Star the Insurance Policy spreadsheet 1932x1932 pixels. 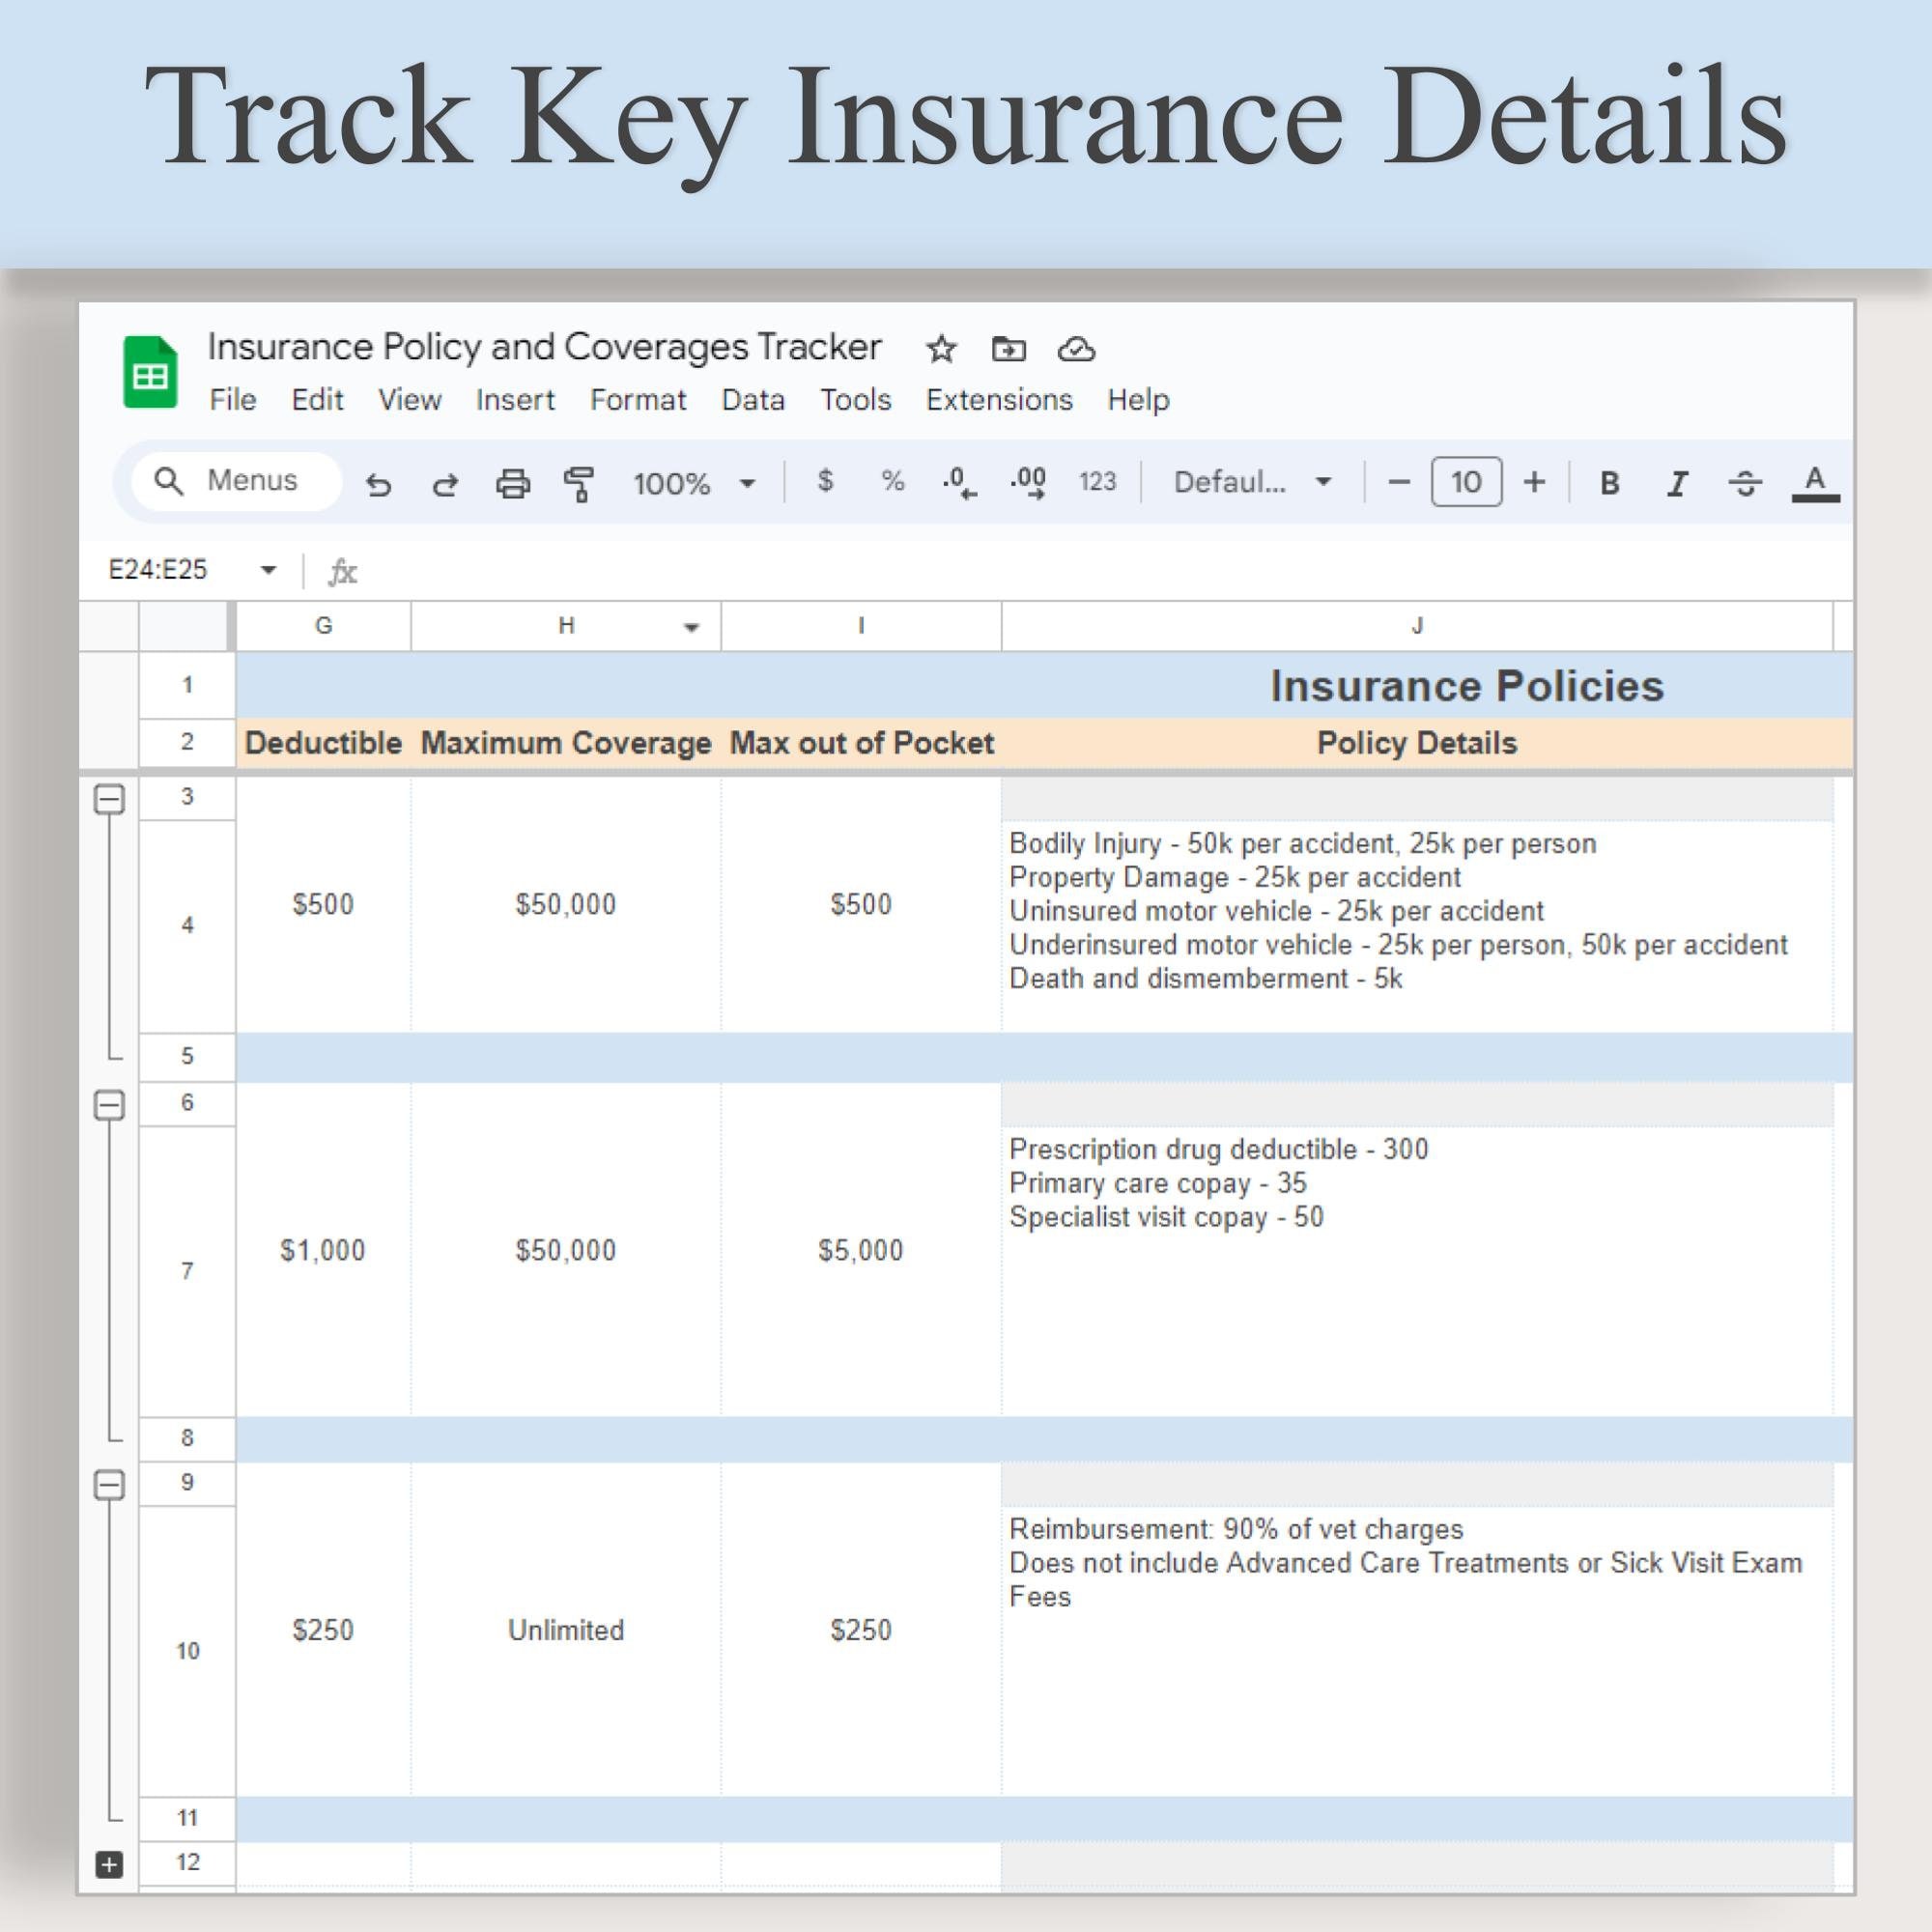(x=940, y=349)
